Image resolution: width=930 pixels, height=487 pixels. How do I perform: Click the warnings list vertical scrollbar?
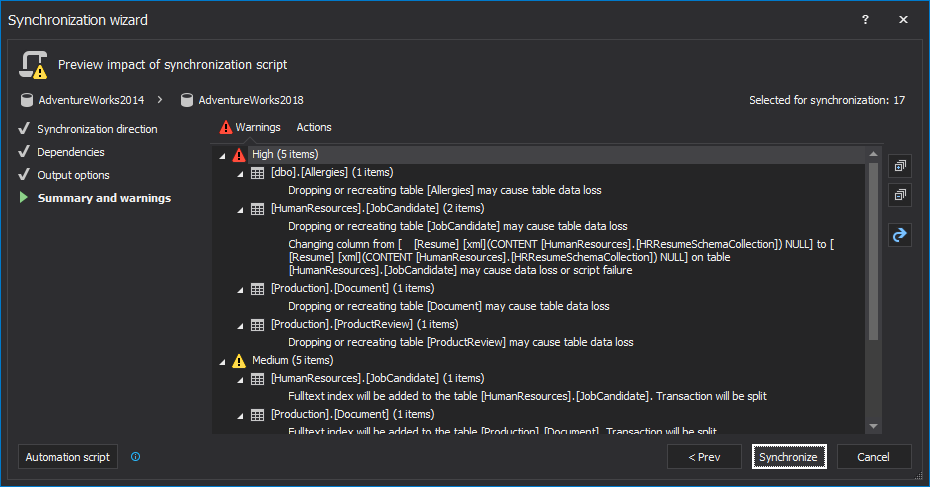[x=873, y=250]
